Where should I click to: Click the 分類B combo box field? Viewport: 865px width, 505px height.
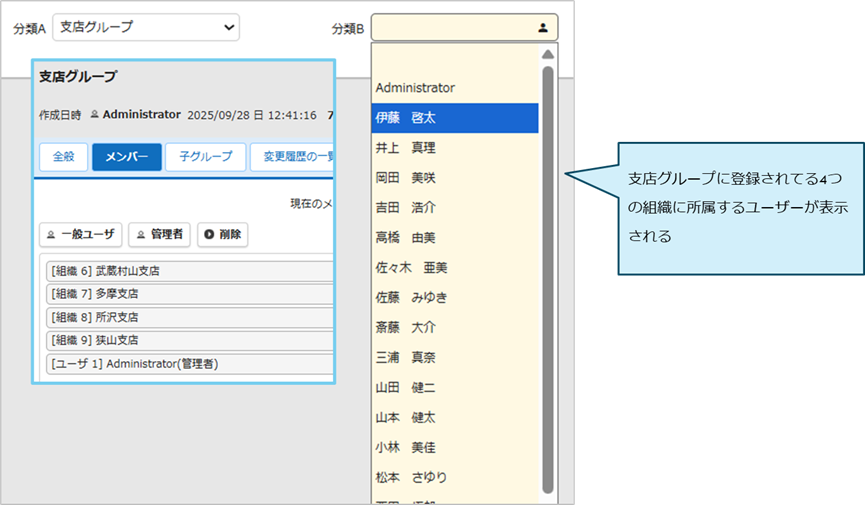(453, 28)
